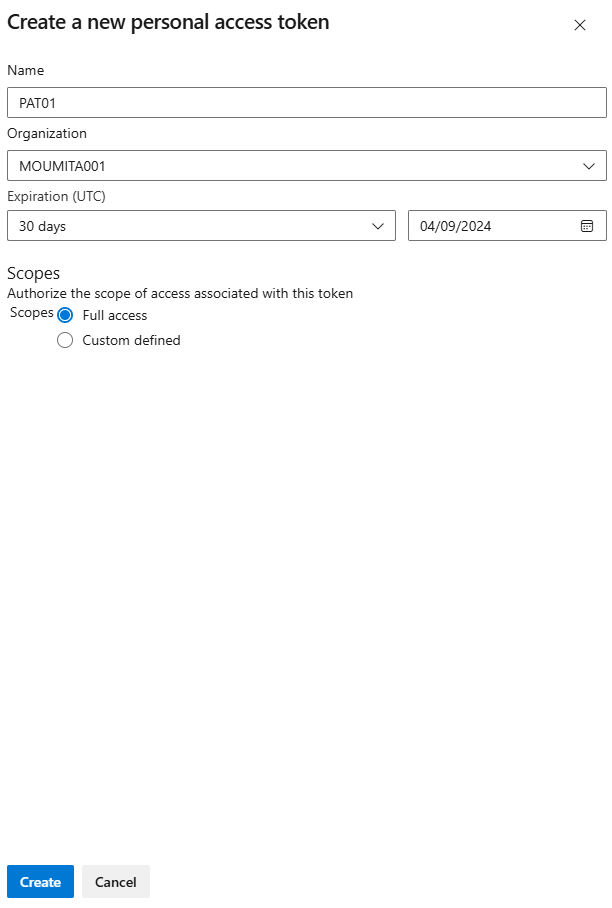Image resolution: width=612 pixels, height=908 pixels.
Task: Select the Custom defined radio button
Action: tap(65, 340)
